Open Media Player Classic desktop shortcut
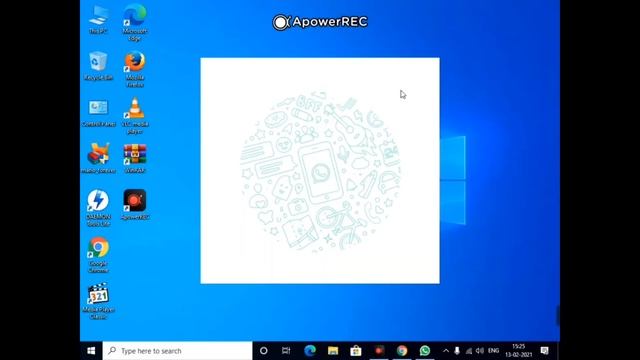Viewport: 640px width, 360px height. [x=98, y=301]
